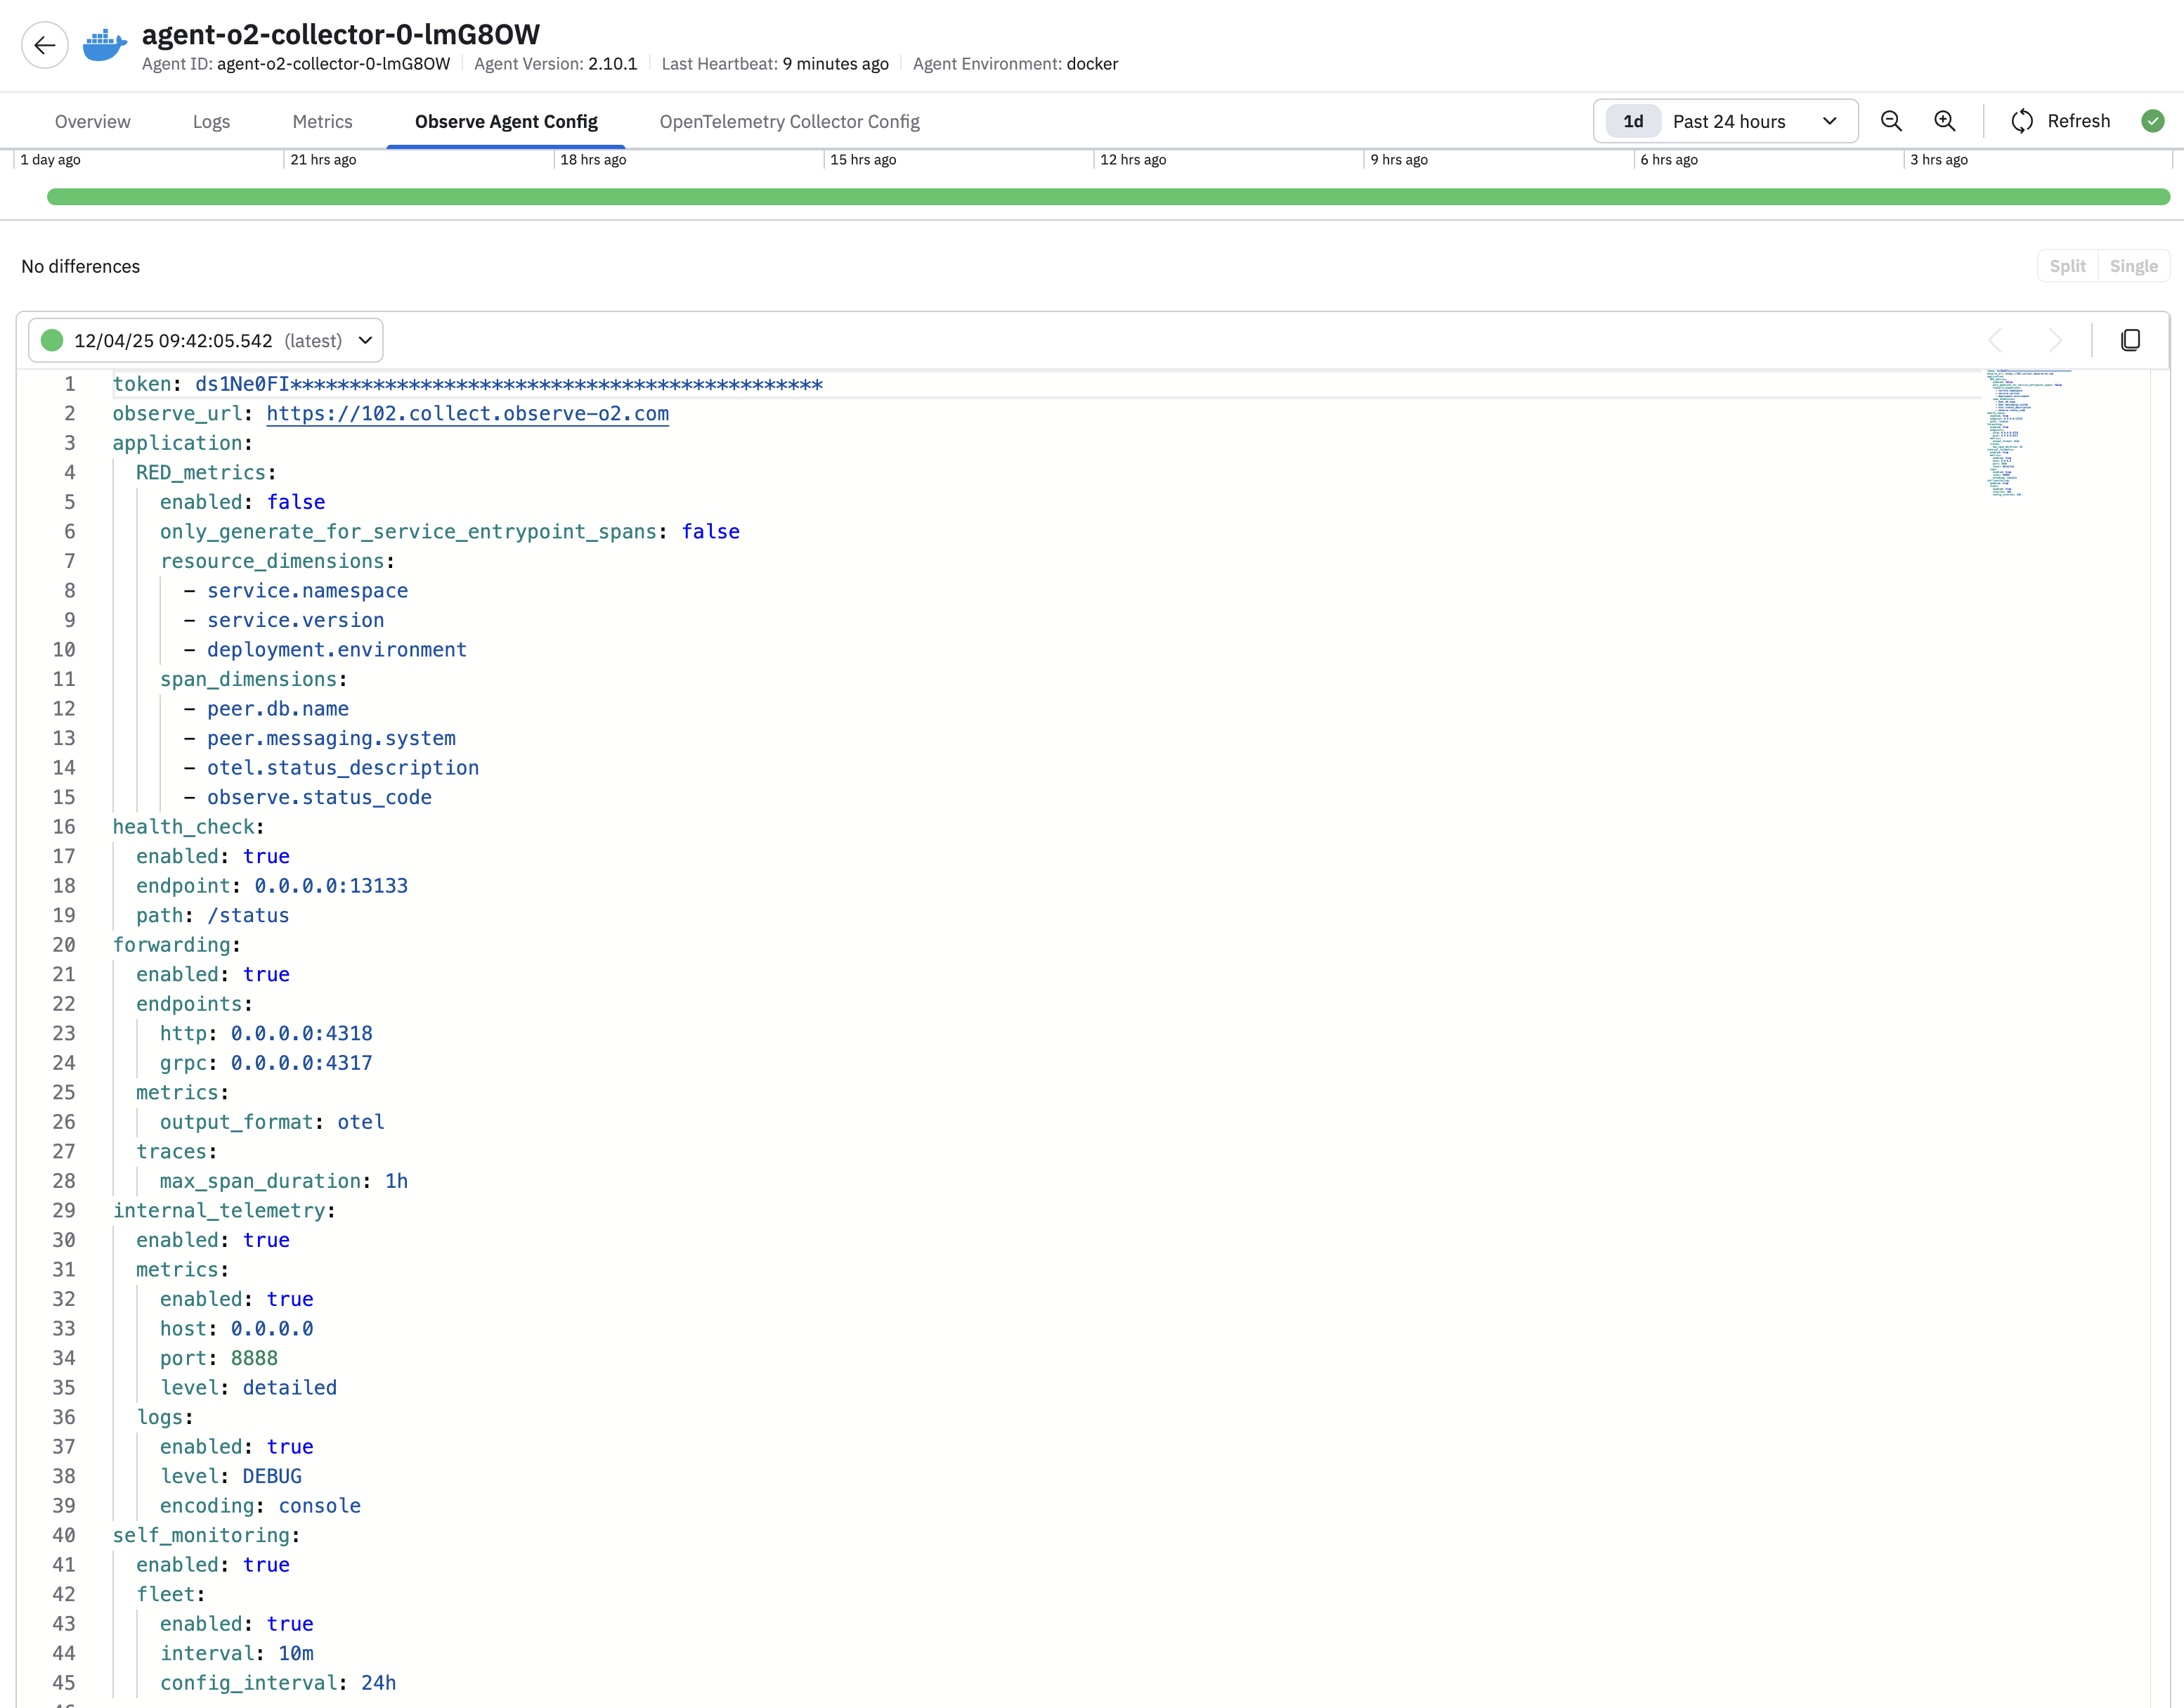Go to previous config version arrow
The width and height of the screenshot is (2184, 1708).
point(1995,340)
